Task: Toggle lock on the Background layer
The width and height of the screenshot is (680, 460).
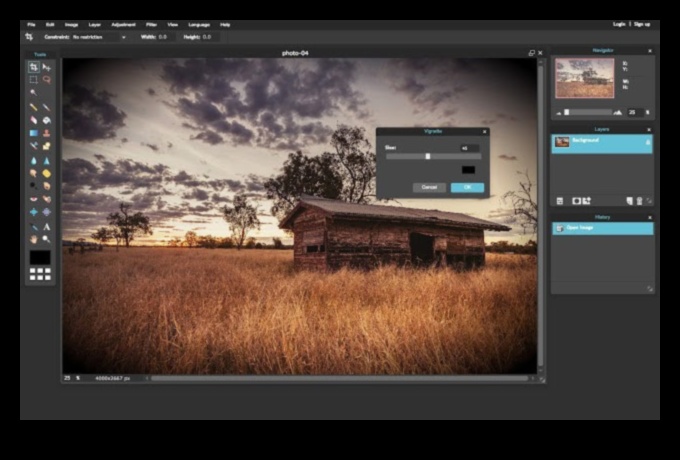Action: (646, 143)
